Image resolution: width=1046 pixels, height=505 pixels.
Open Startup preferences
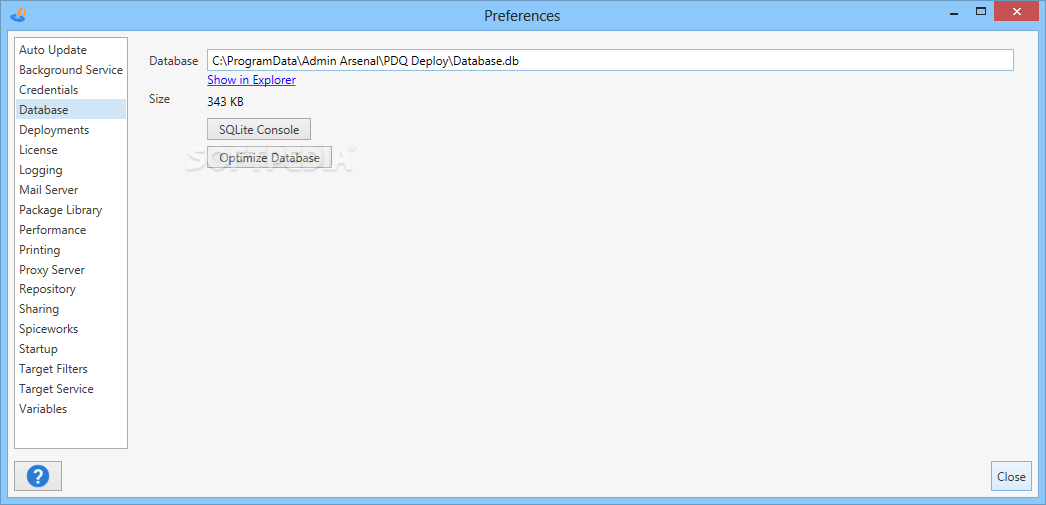71,350
